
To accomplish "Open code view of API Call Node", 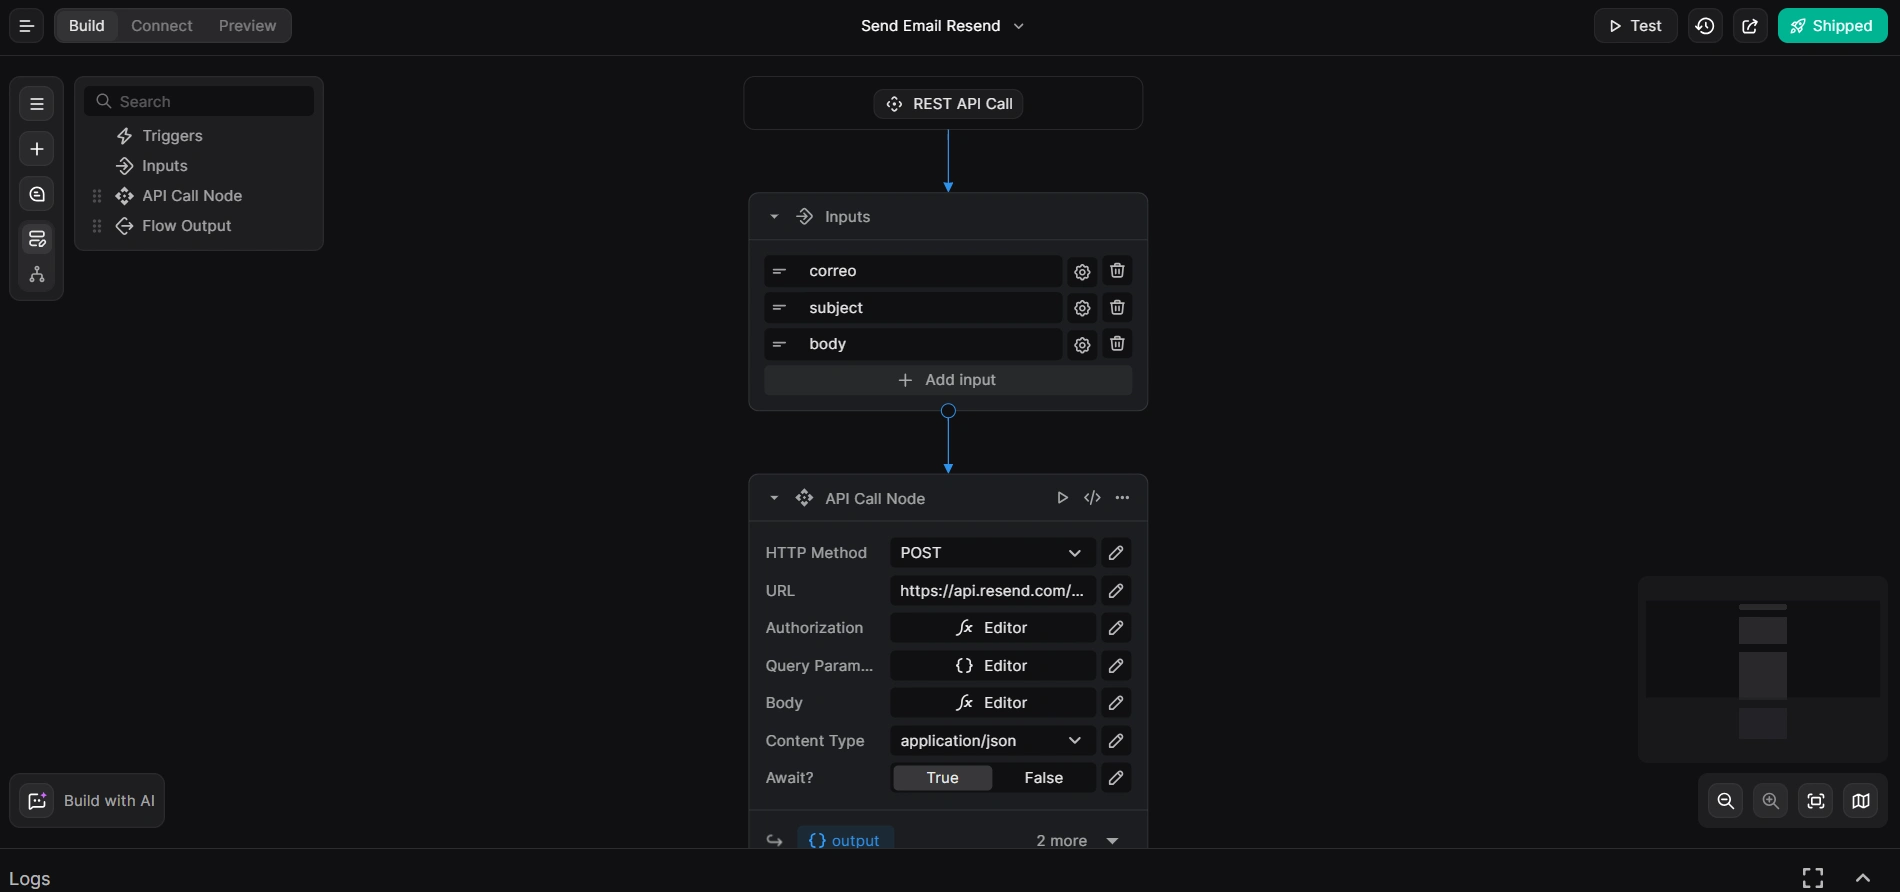I will [1092, 498].
